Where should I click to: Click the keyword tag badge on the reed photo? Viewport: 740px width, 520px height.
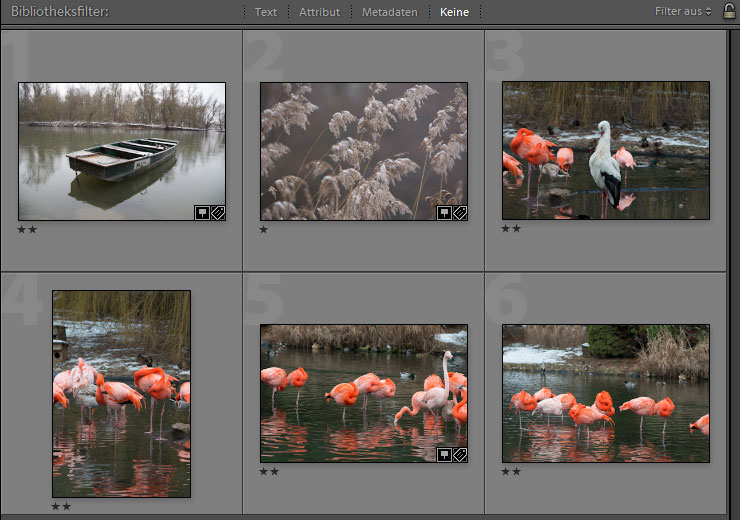[459, 212]
